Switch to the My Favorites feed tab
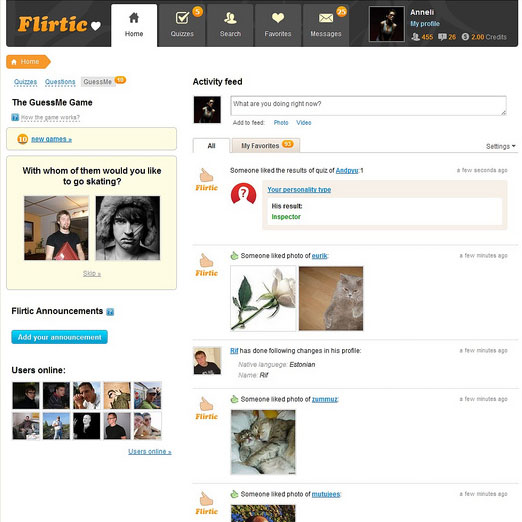The image size is (522, 522). coord(266,145)
